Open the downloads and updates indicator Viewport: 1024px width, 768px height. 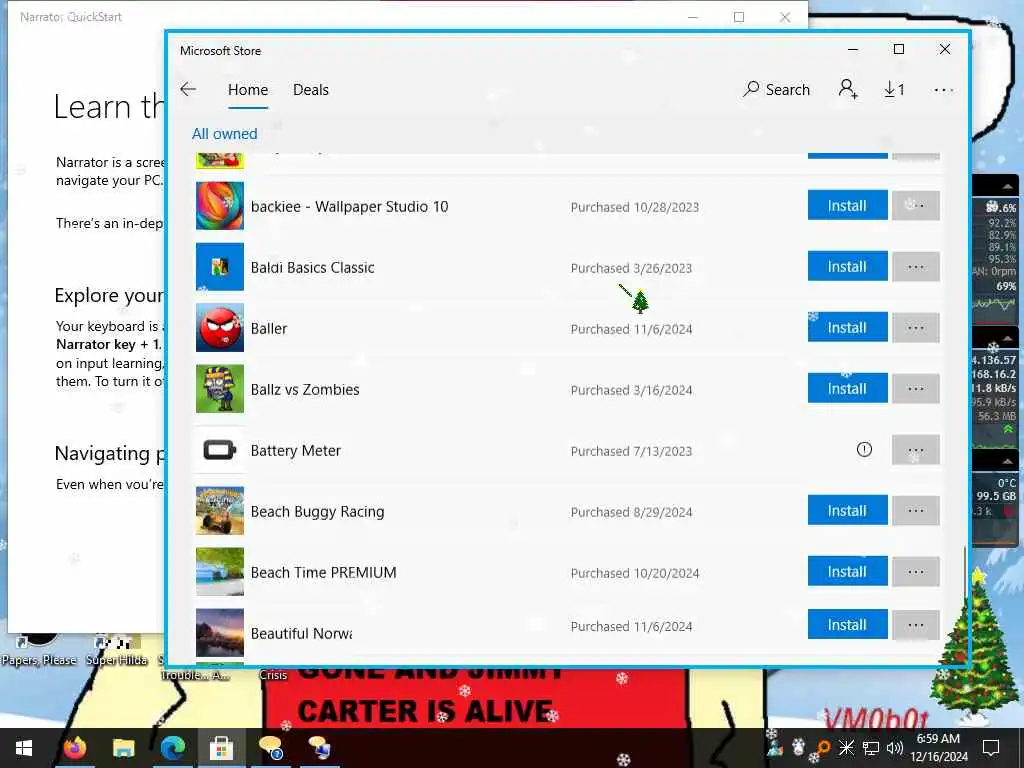click(x=894, y=89)
